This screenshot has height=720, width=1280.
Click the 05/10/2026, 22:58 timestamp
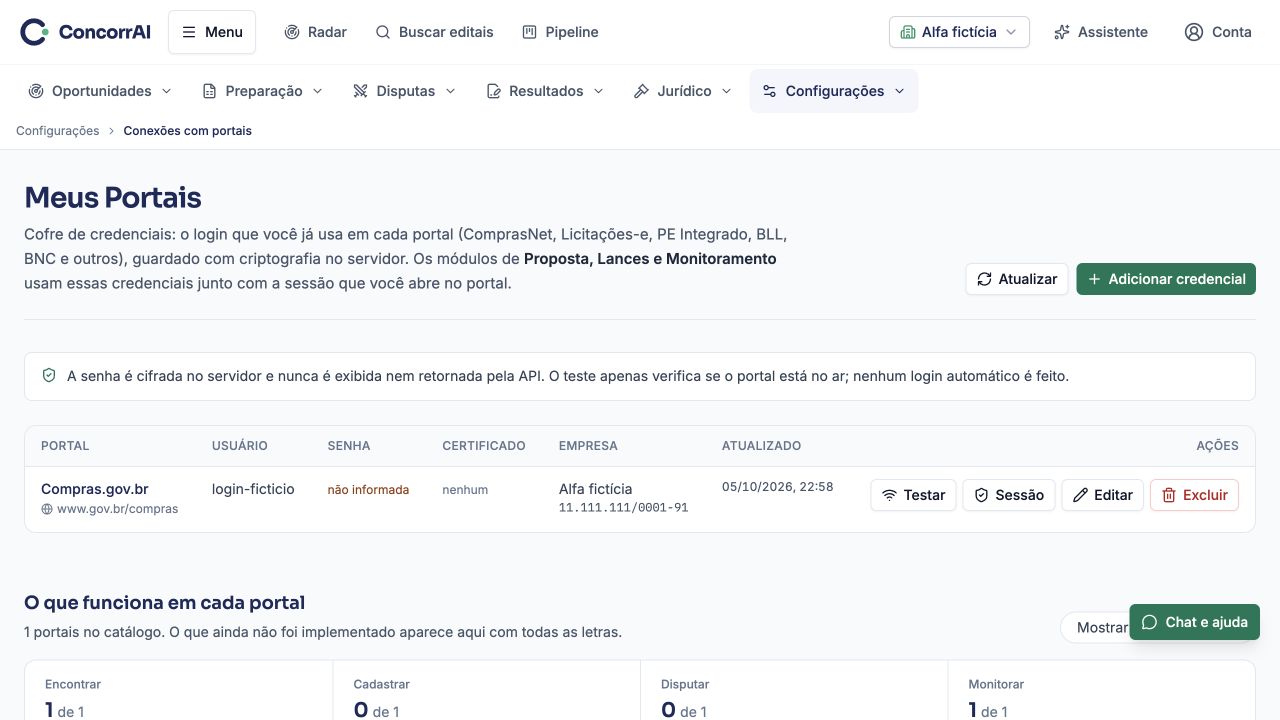coord(777,487)
